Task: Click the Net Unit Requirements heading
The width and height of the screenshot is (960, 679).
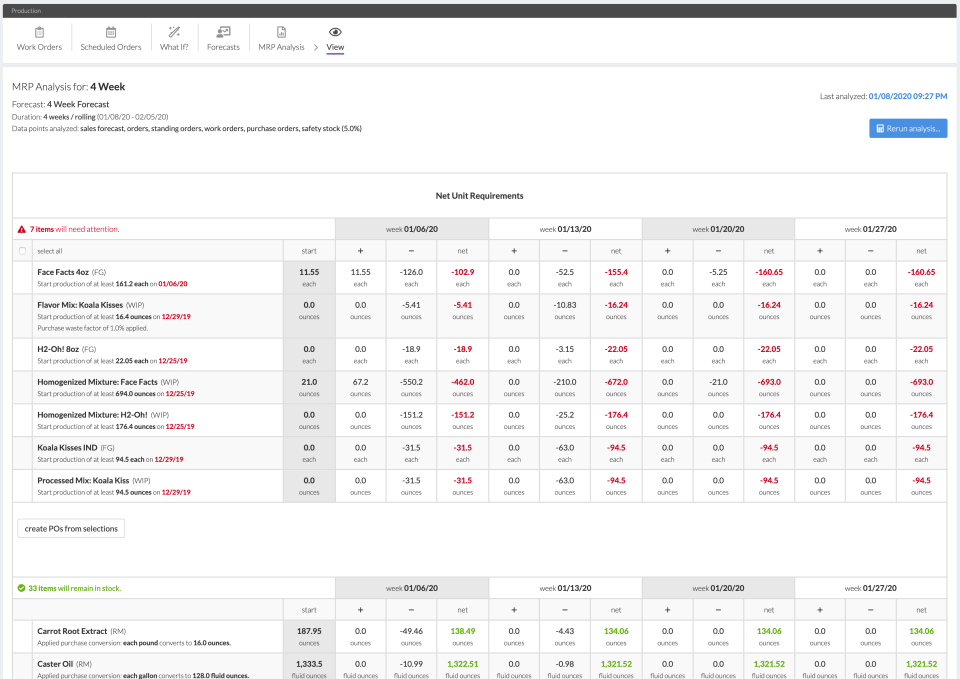Action: point(479,196)
